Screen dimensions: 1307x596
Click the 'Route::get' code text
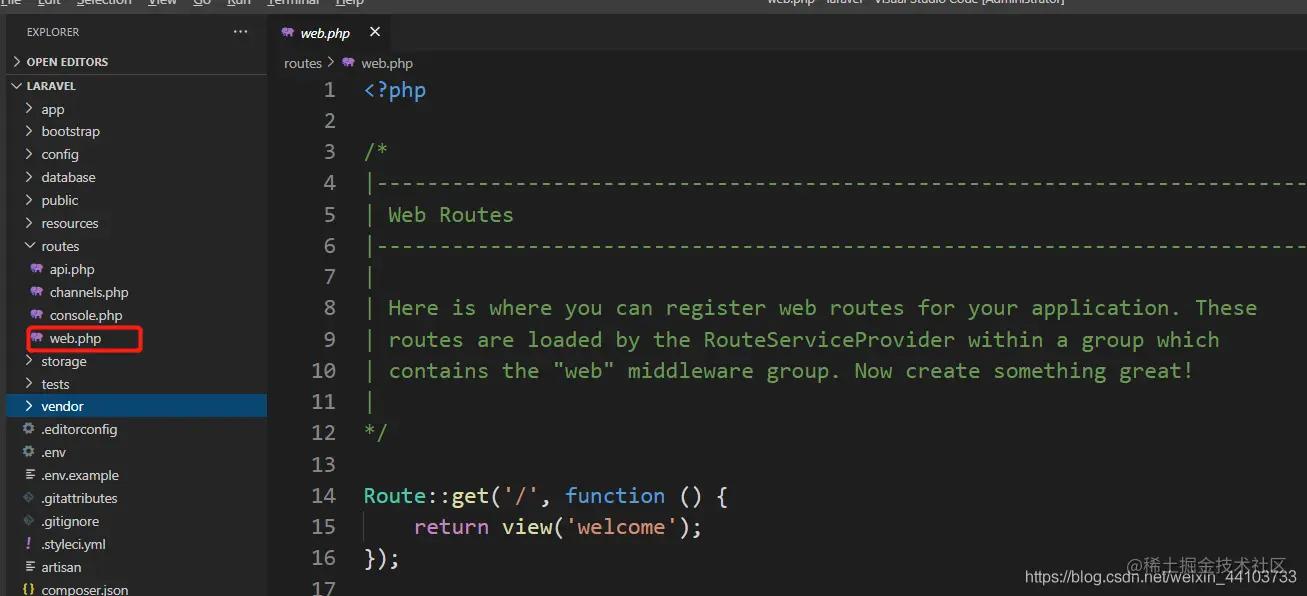tap(427, 496)
